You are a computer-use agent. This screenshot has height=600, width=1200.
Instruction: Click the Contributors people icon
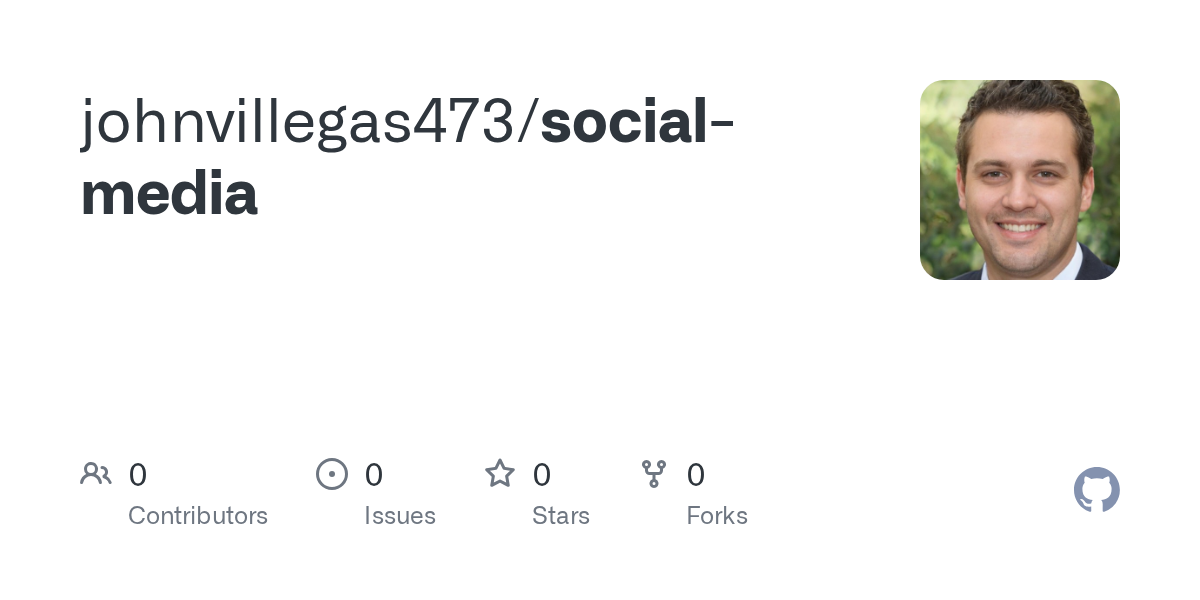pyautogui.click(x=96, y=474)
